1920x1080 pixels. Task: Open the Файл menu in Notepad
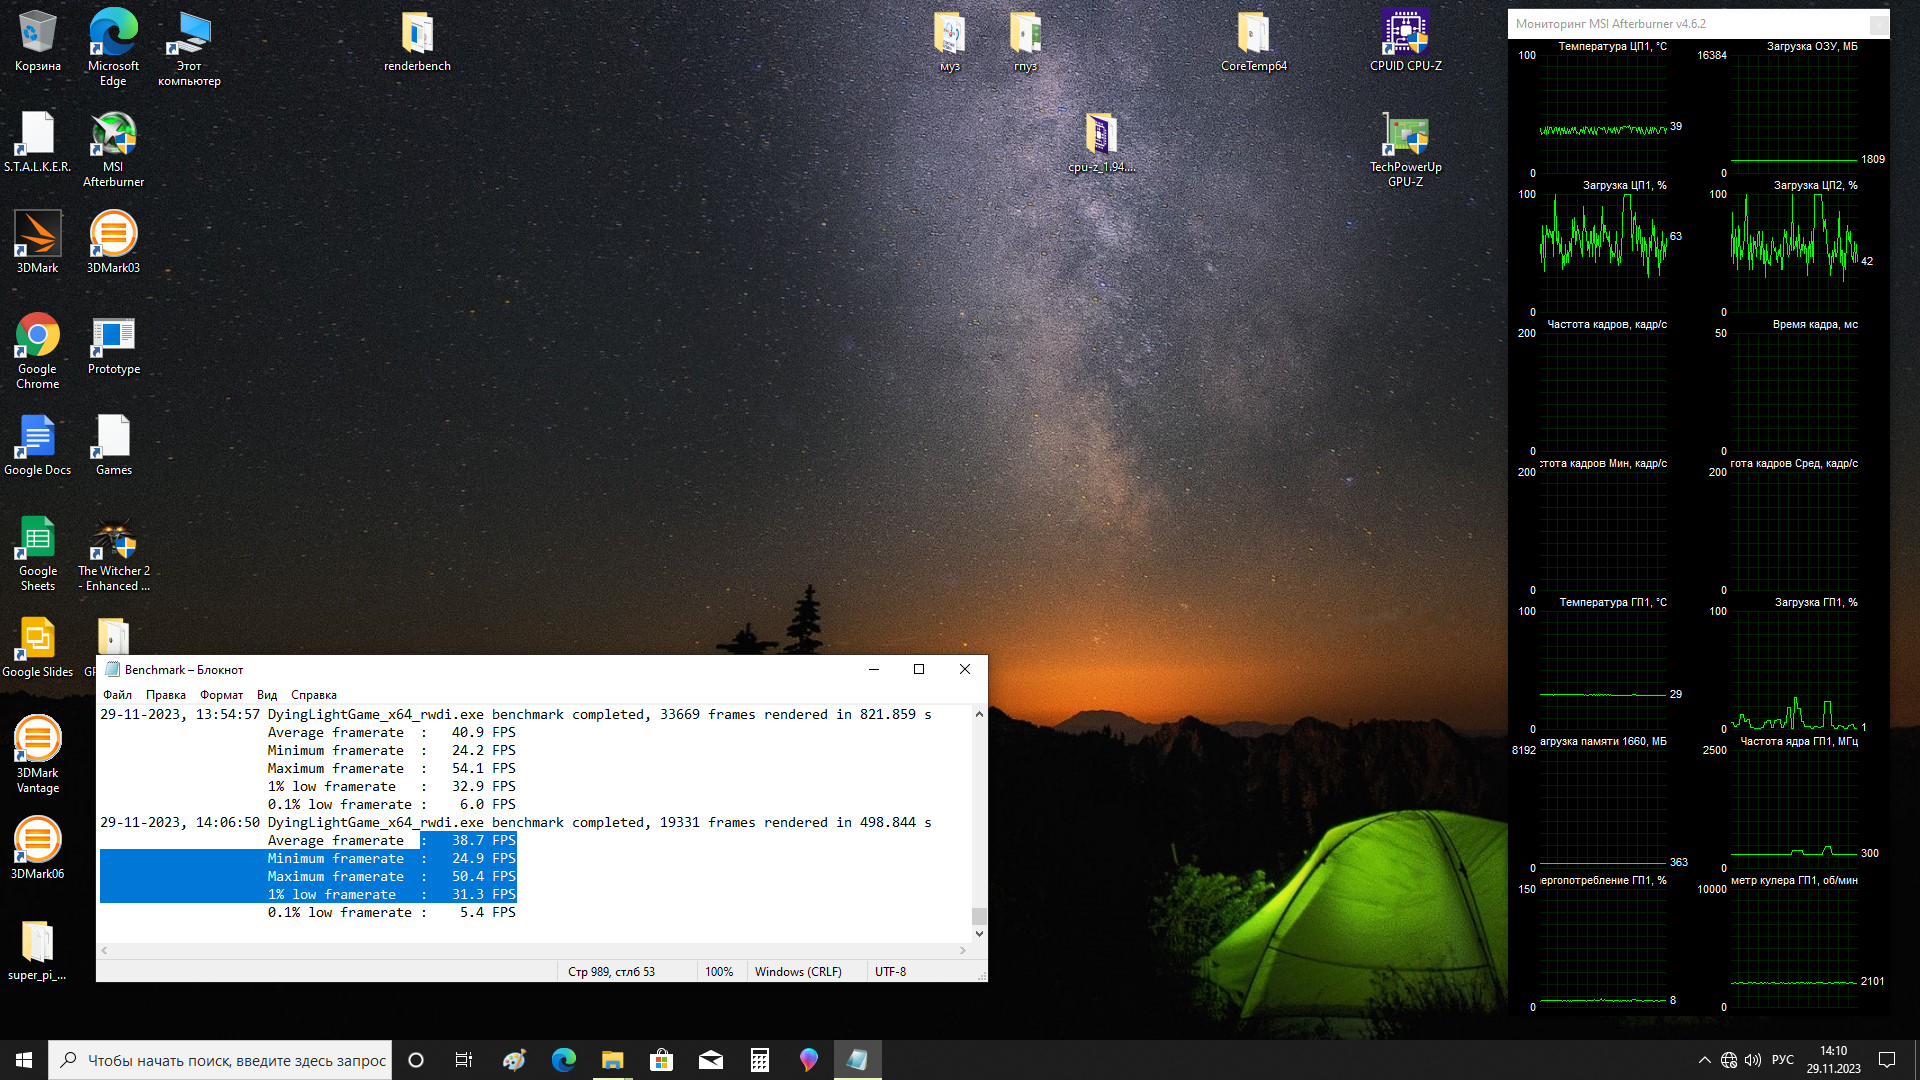click(117, 695)
